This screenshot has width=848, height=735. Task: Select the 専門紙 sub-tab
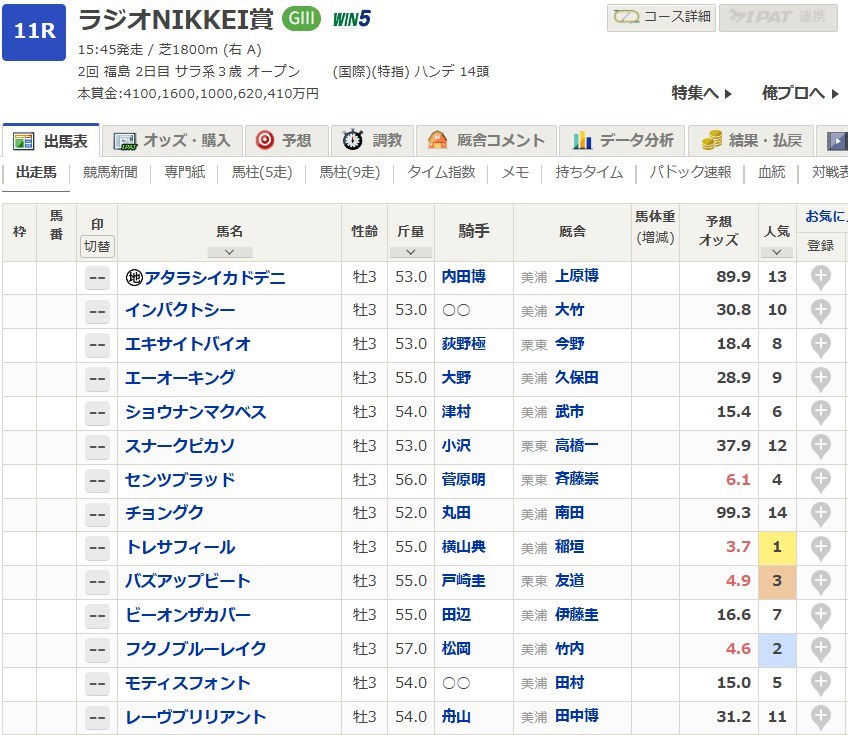click(x=184, y=173)
